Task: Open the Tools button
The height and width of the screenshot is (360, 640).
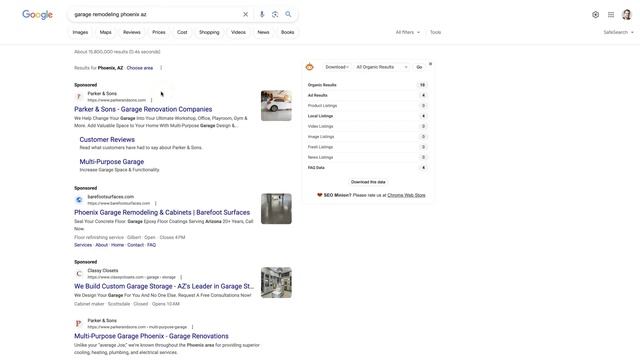Action: (436, 32)
